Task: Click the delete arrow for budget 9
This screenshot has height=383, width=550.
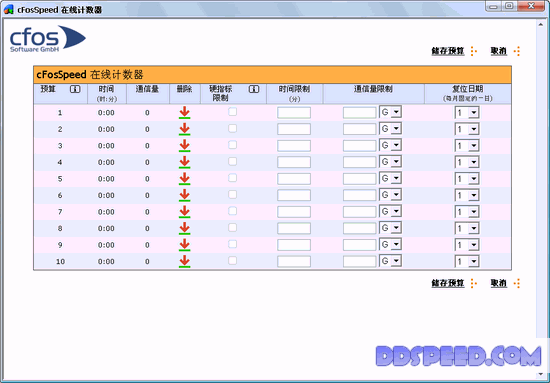Action: click(185, 244)
